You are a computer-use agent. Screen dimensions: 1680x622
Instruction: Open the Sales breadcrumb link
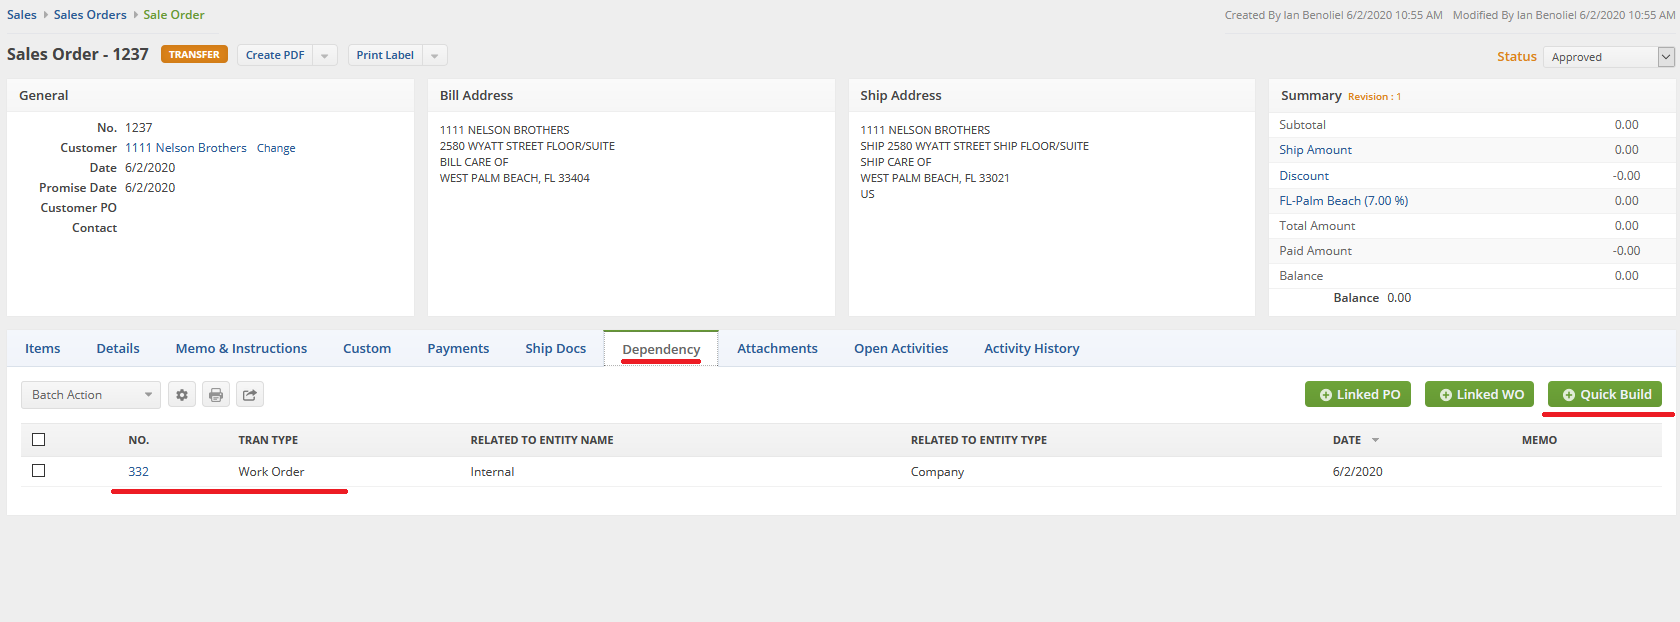(x=22, y=15)
